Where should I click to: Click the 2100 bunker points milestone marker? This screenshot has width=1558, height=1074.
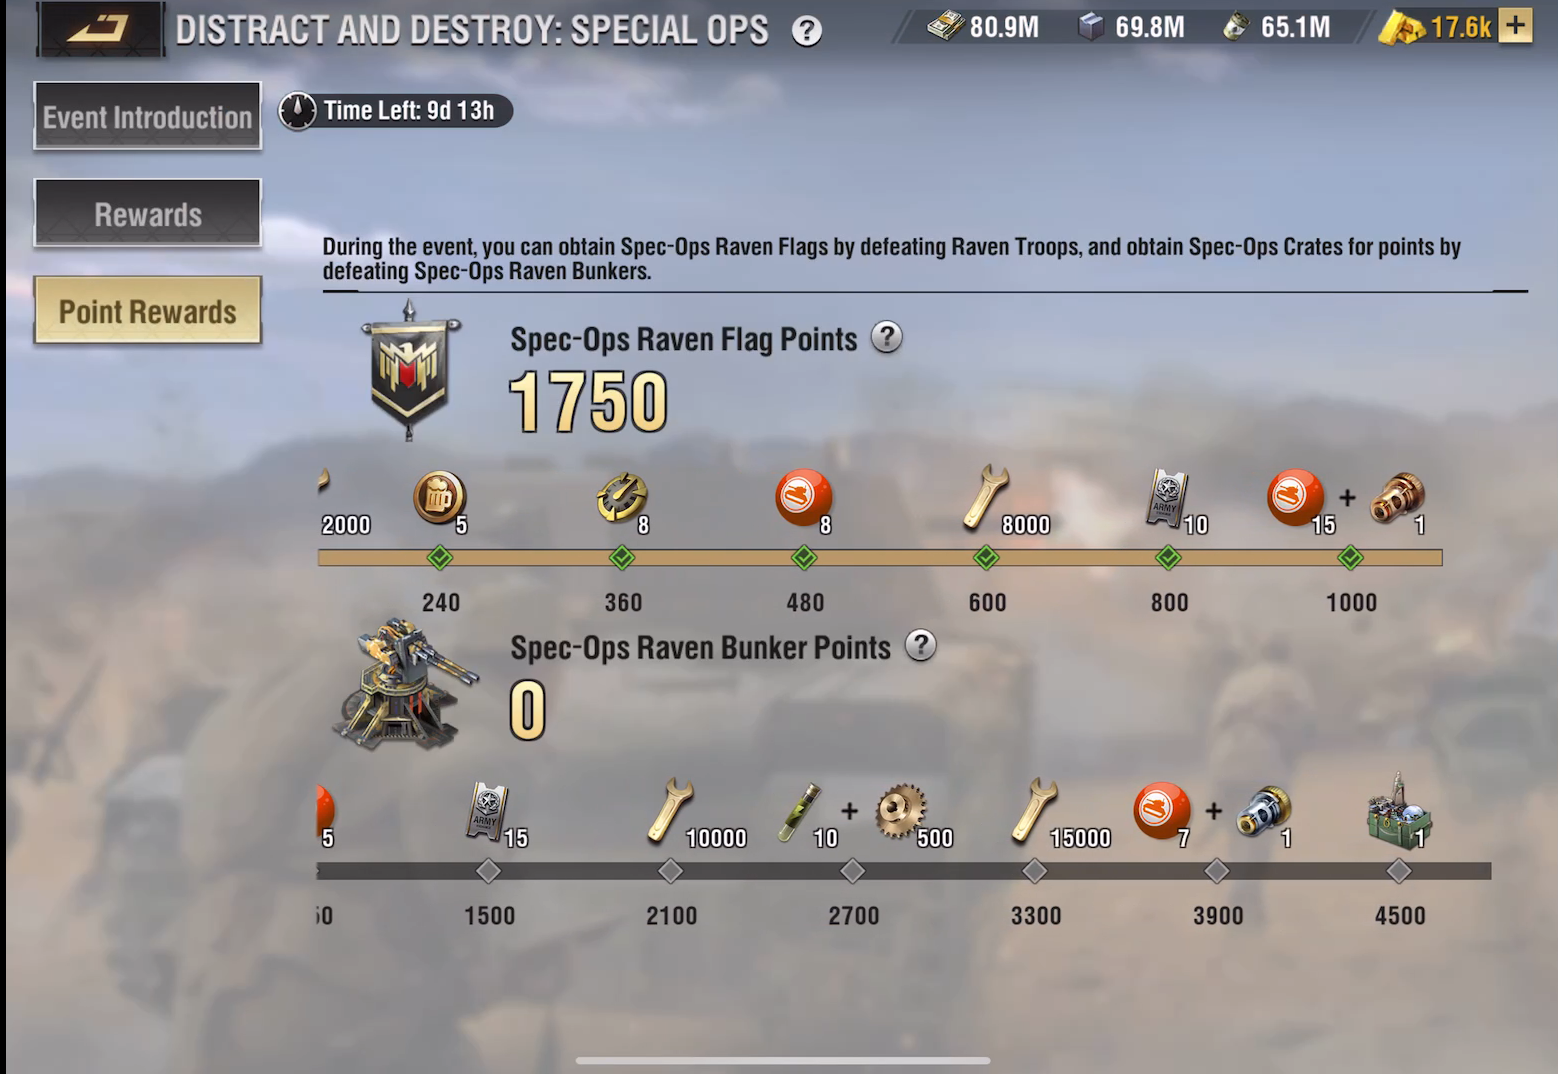pos(670,871)
